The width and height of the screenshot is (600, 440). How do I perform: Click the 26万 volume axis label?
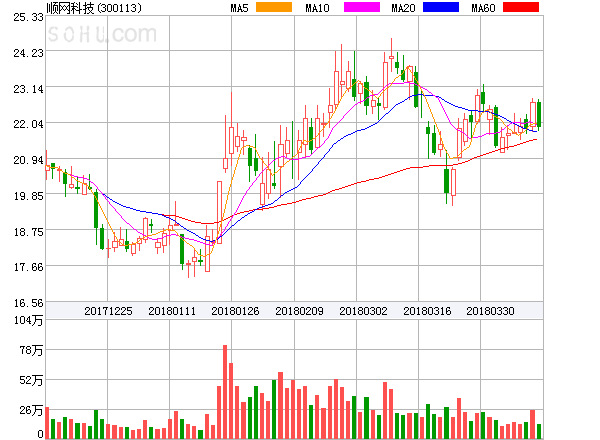[31, 410]
